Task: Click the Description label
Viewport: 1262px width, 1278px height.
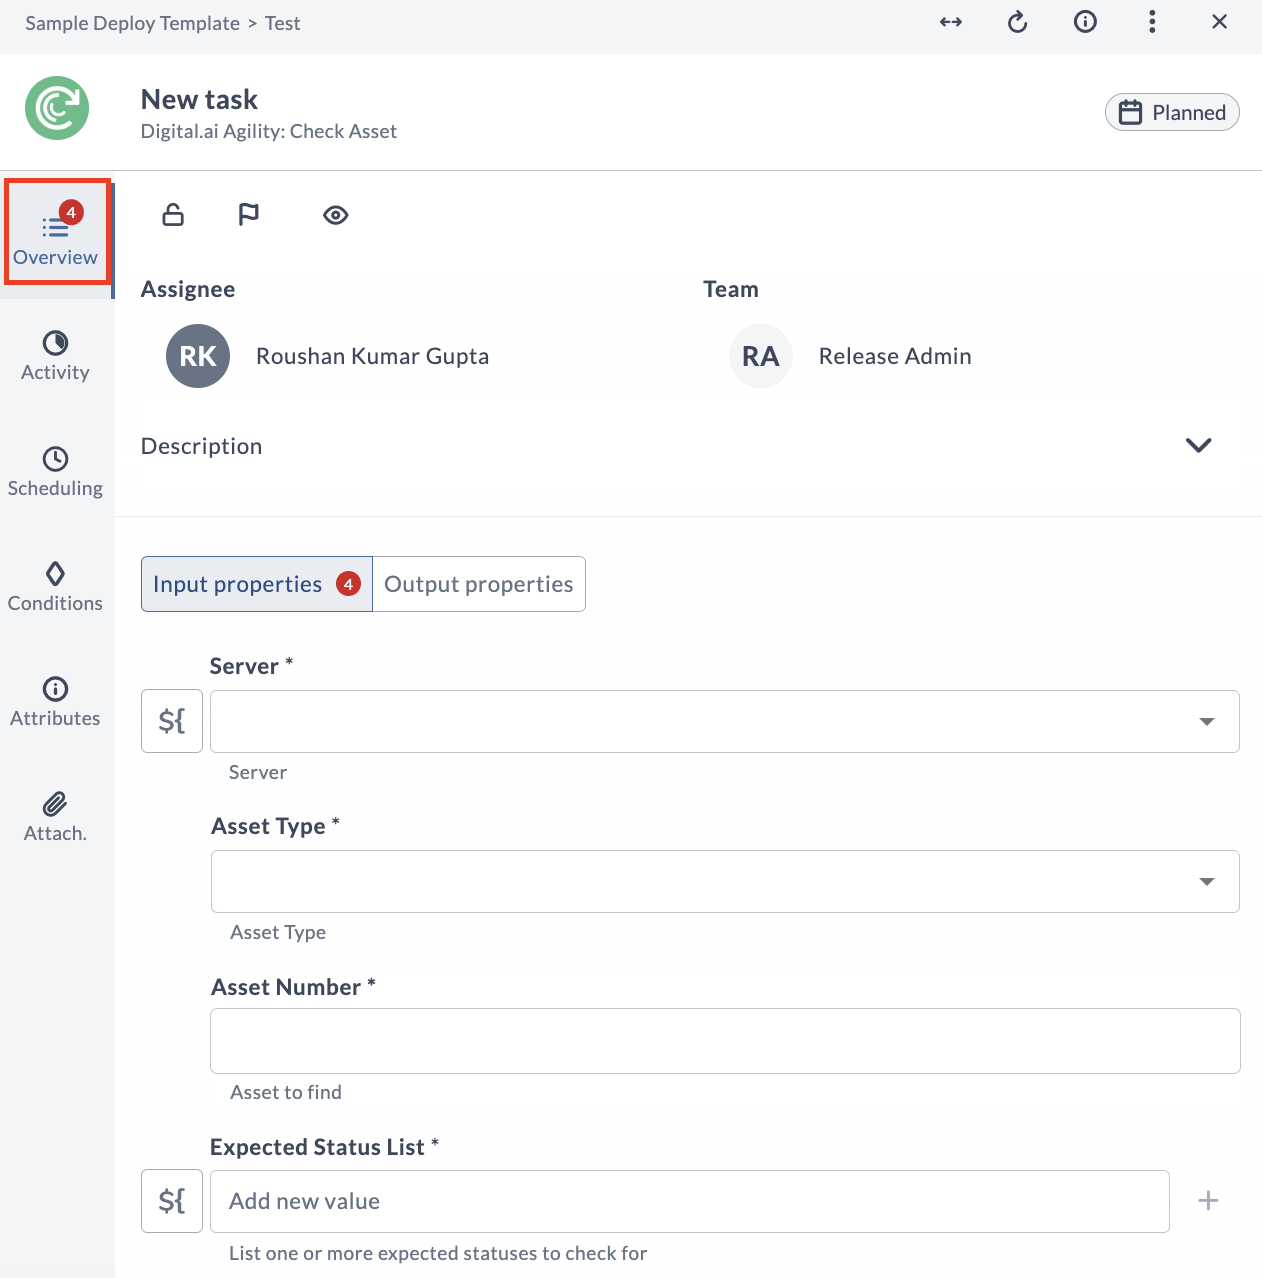Action: pos(201,446)
